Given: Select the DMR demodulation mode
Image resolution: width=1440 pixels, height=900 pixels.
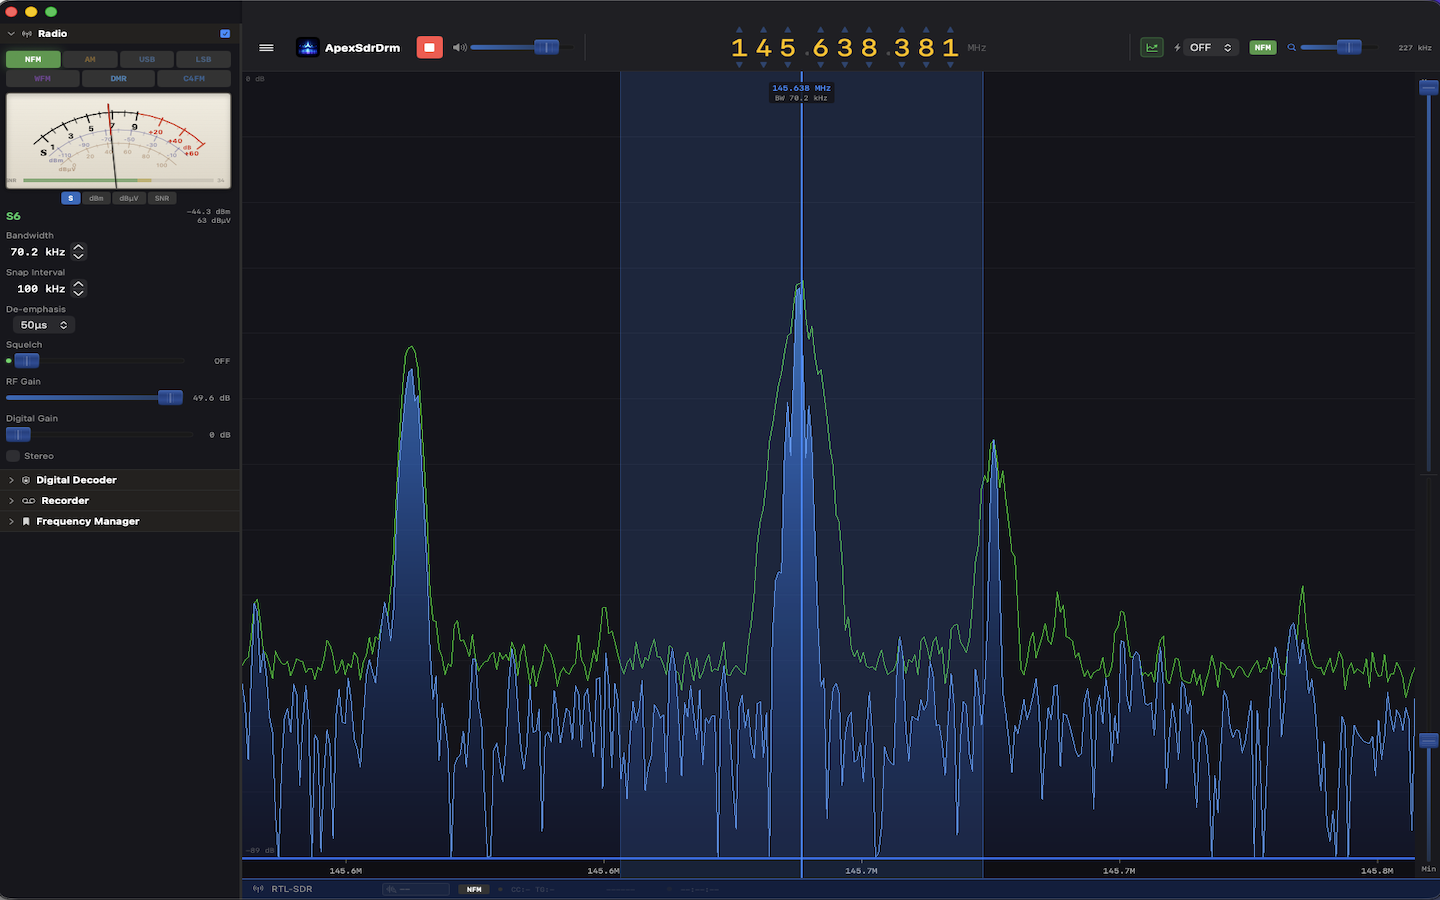Looking at the screenshot, I should (118, 77).
